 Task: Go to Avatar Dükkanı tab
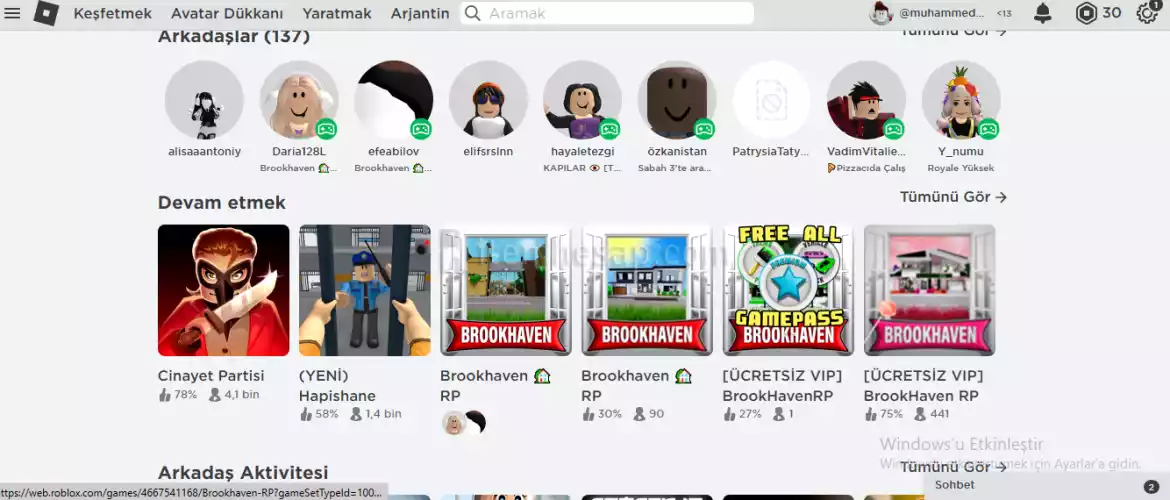227,13
